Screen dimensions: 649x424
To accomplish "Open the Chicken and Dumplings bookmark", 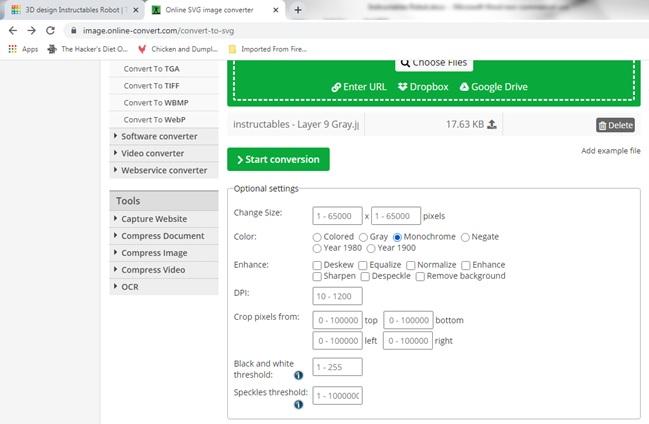I will (x=178, y=49).
